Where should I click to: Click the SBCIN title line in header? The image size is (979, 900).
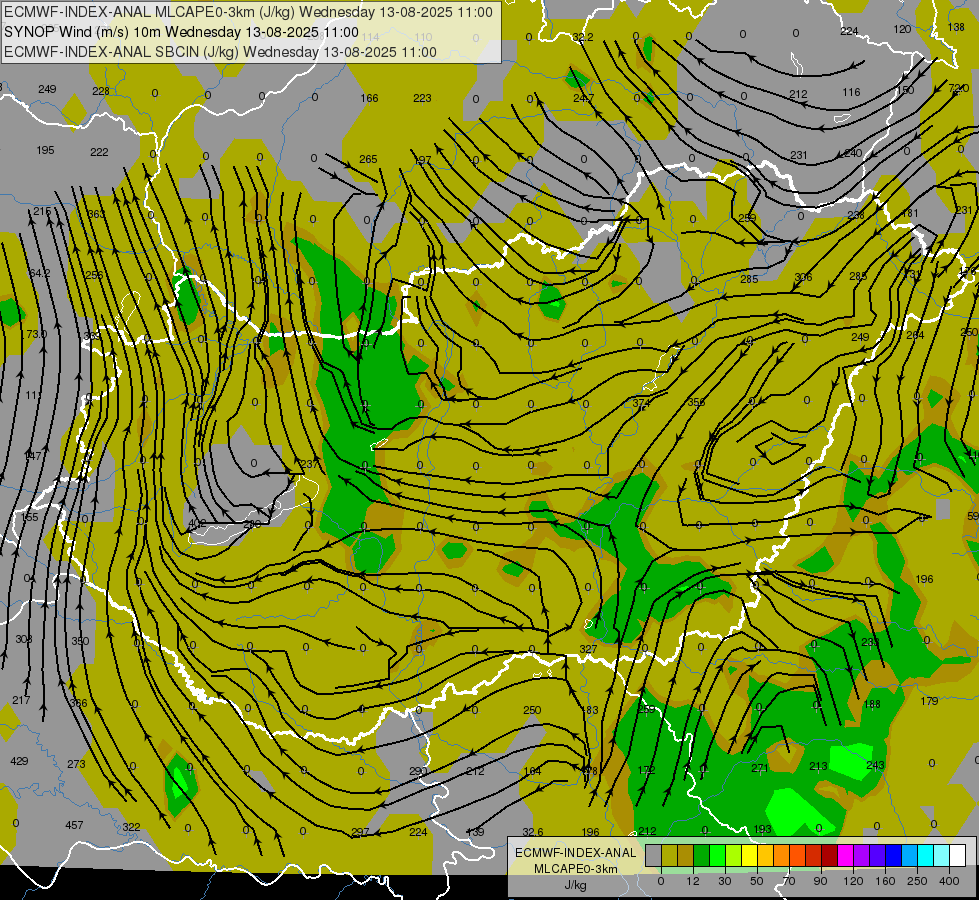click(x=220, y=52)
